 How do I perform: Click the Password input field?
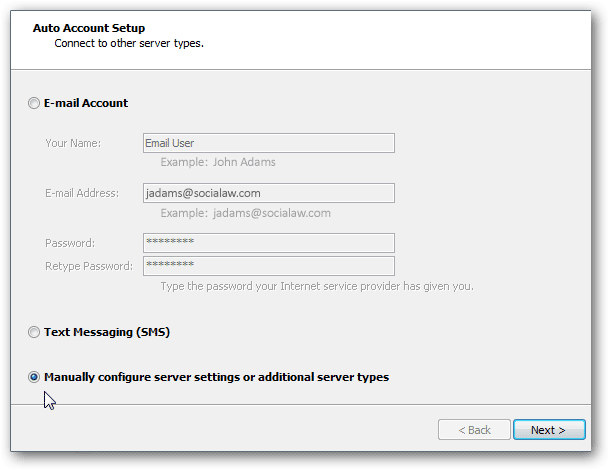(x=269, y=243)
